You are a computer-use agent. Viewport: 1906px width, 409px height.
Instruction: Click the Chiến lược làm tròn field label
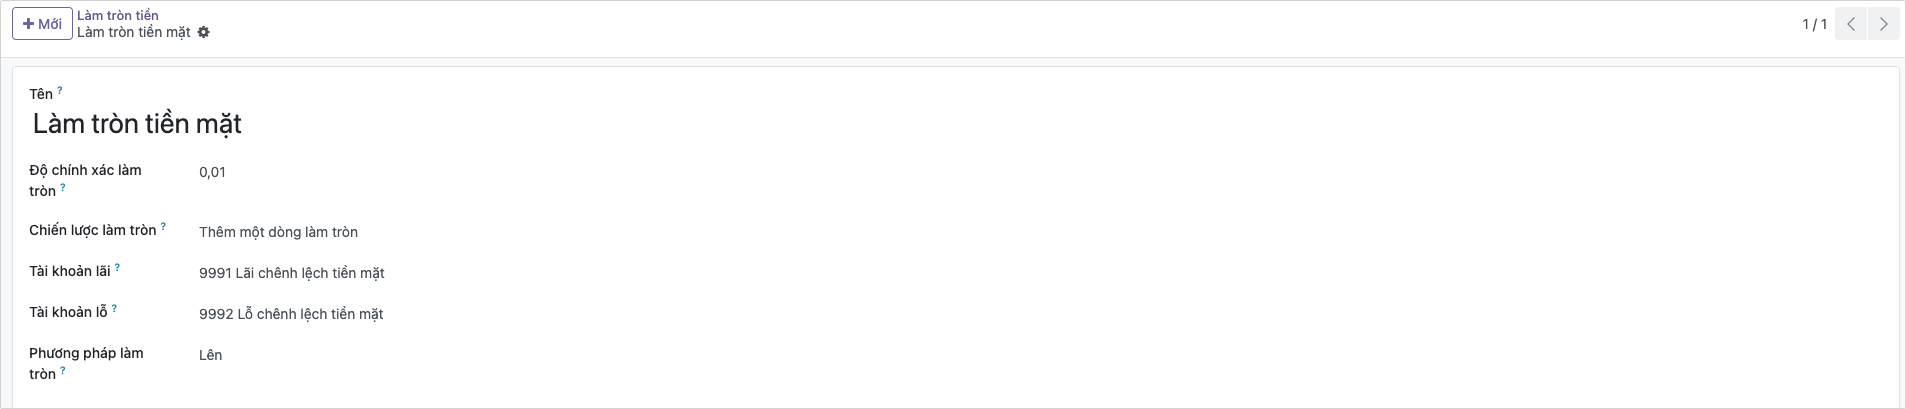click(92, 230)
